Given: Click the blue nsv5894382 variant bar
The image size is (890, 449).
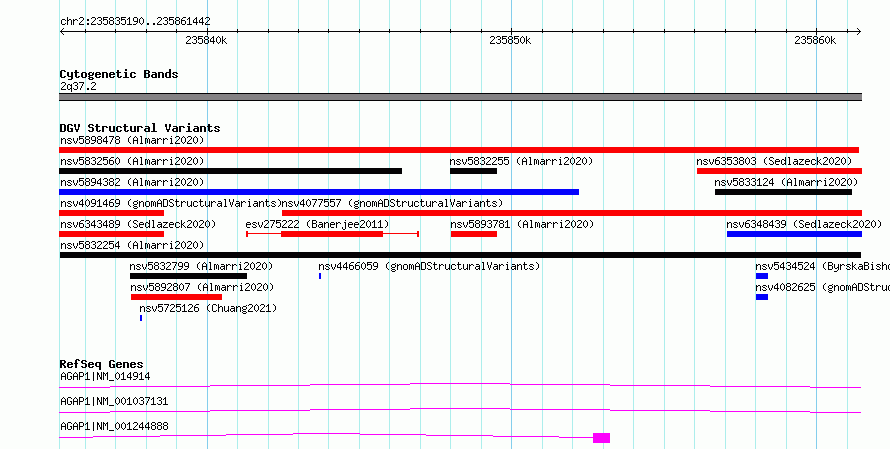Looking at the screenshot, I should 319,192.
